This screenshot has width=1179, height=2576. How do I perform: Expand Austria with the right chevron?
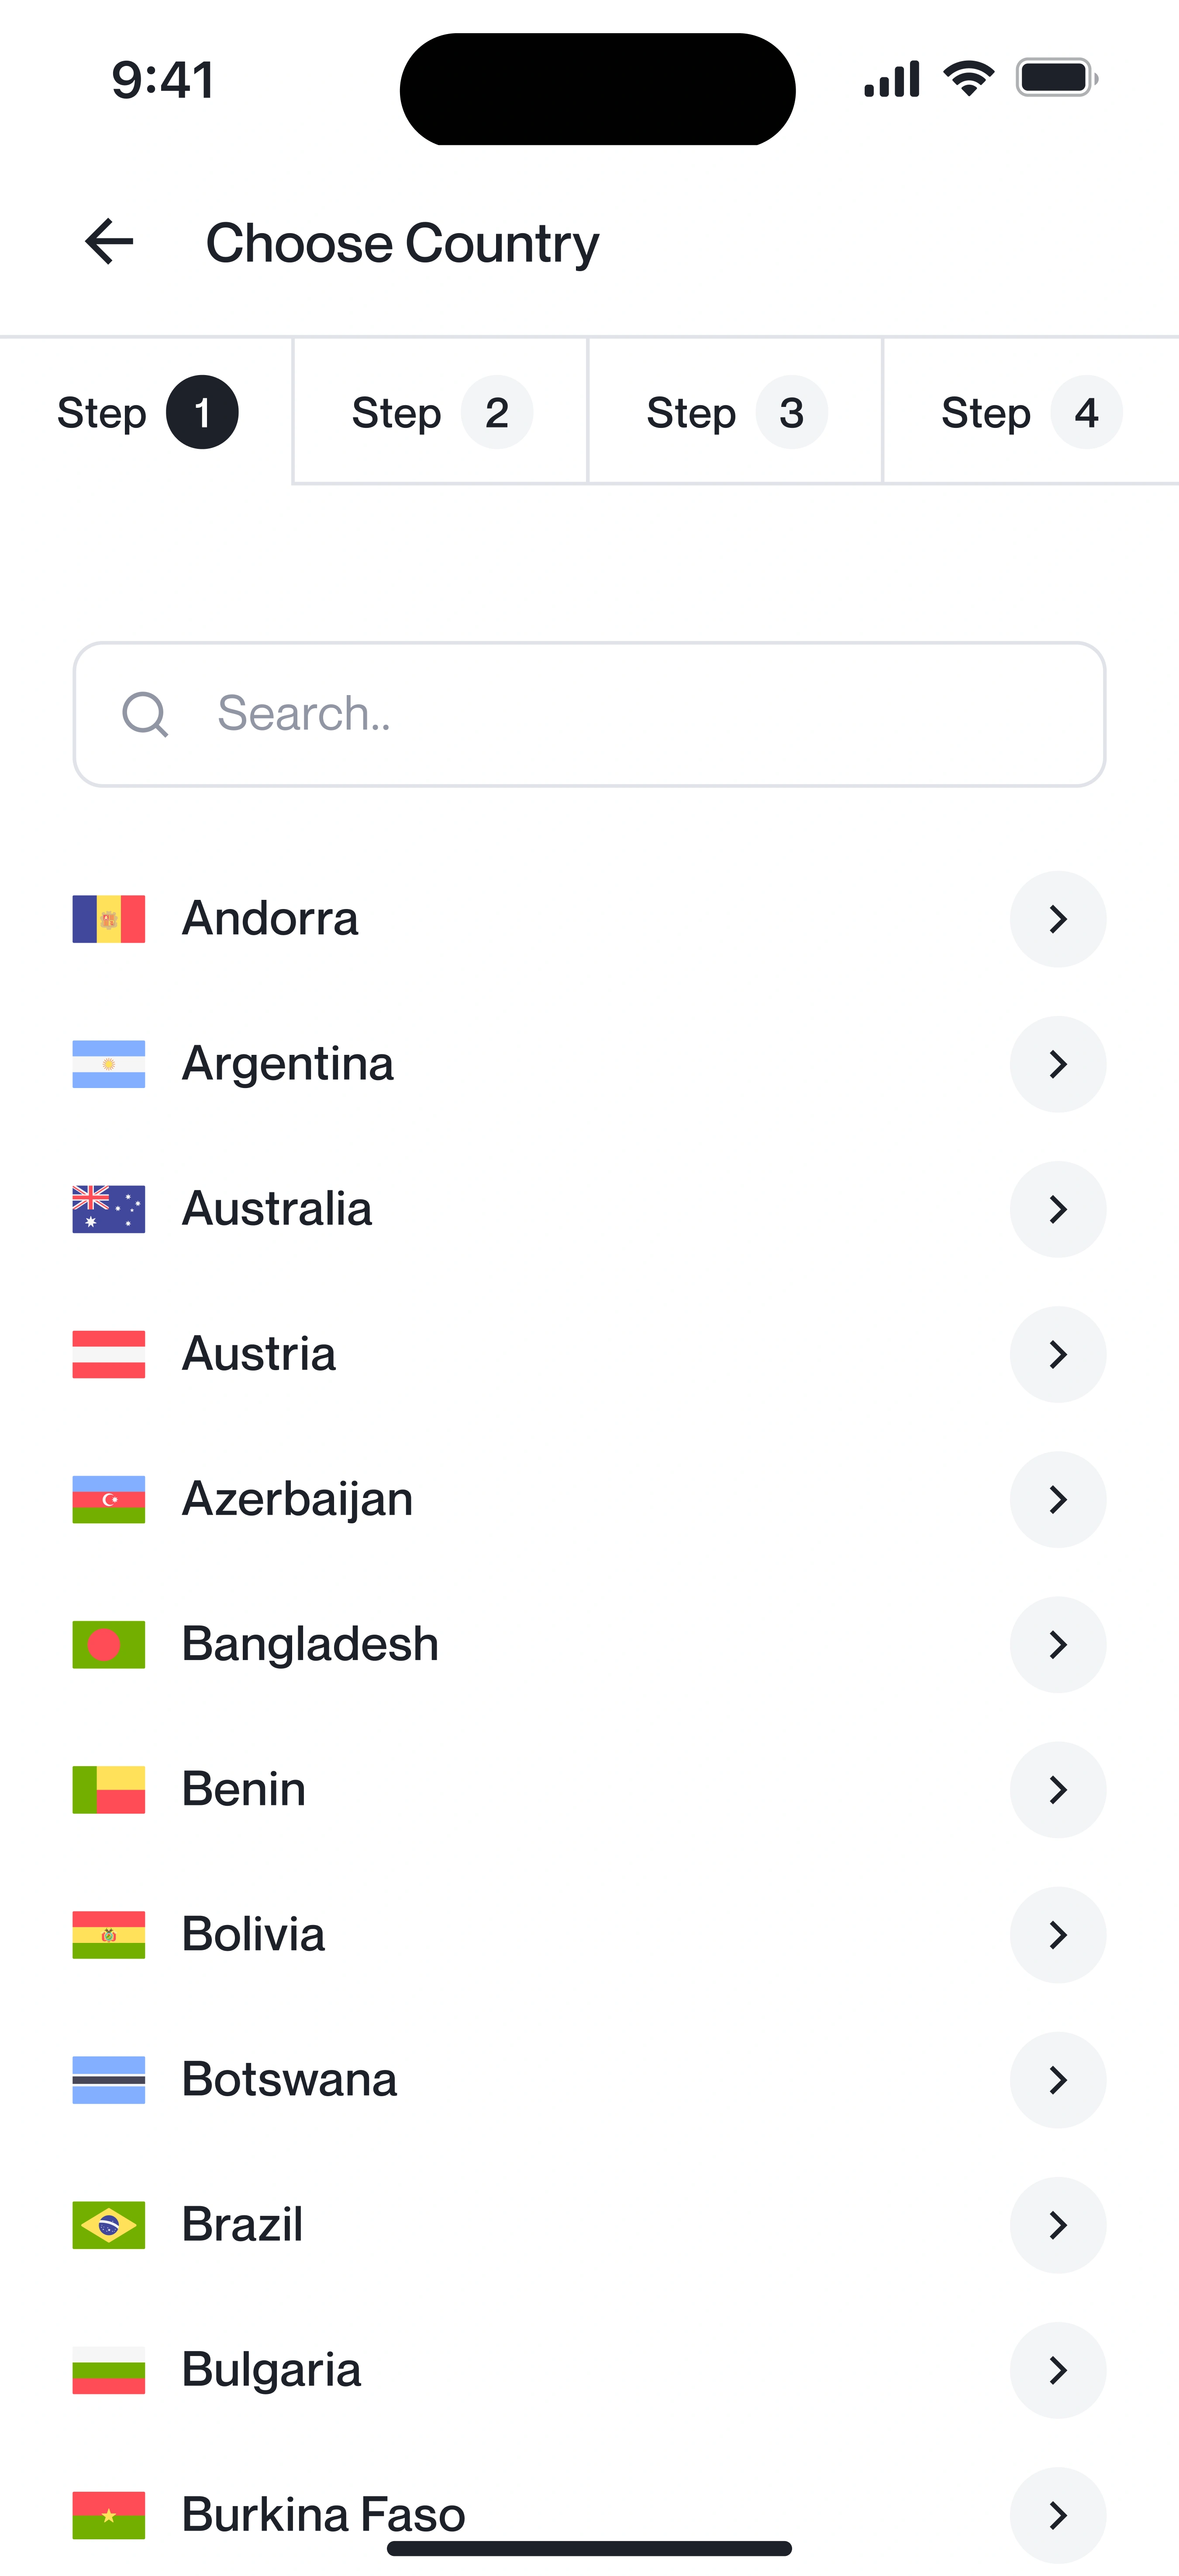coord(1057,1354)
